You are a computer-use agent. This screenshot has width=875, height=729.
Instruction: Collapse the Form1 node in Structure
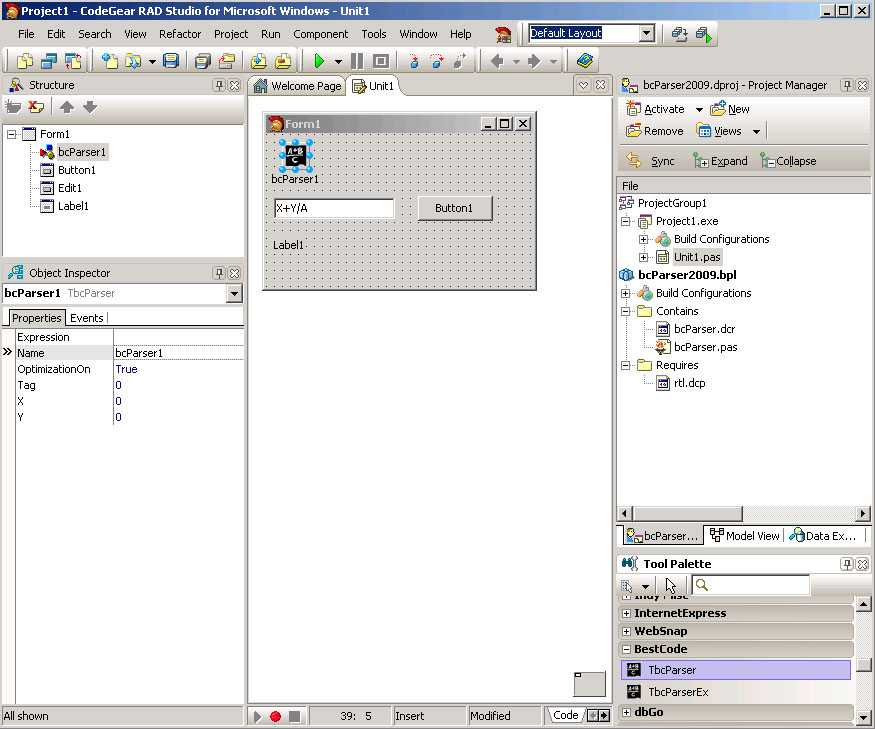pyautogui.click(x=11, y=134)
